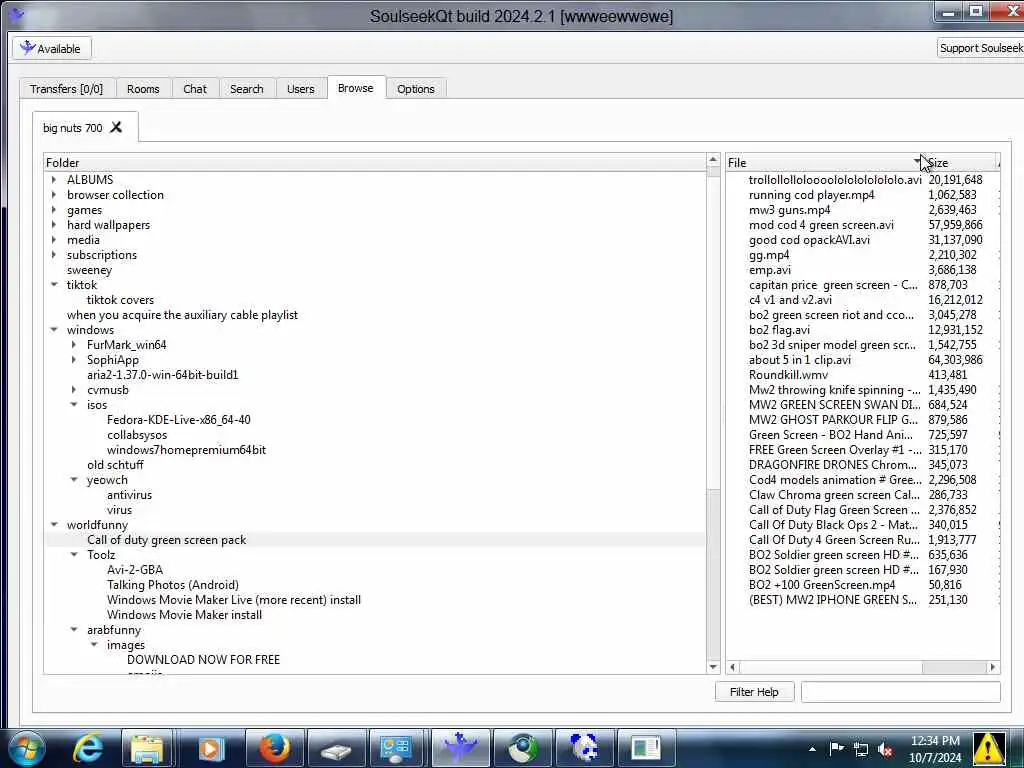Click the yellow warning triangle icon

[x=989, y=748]
